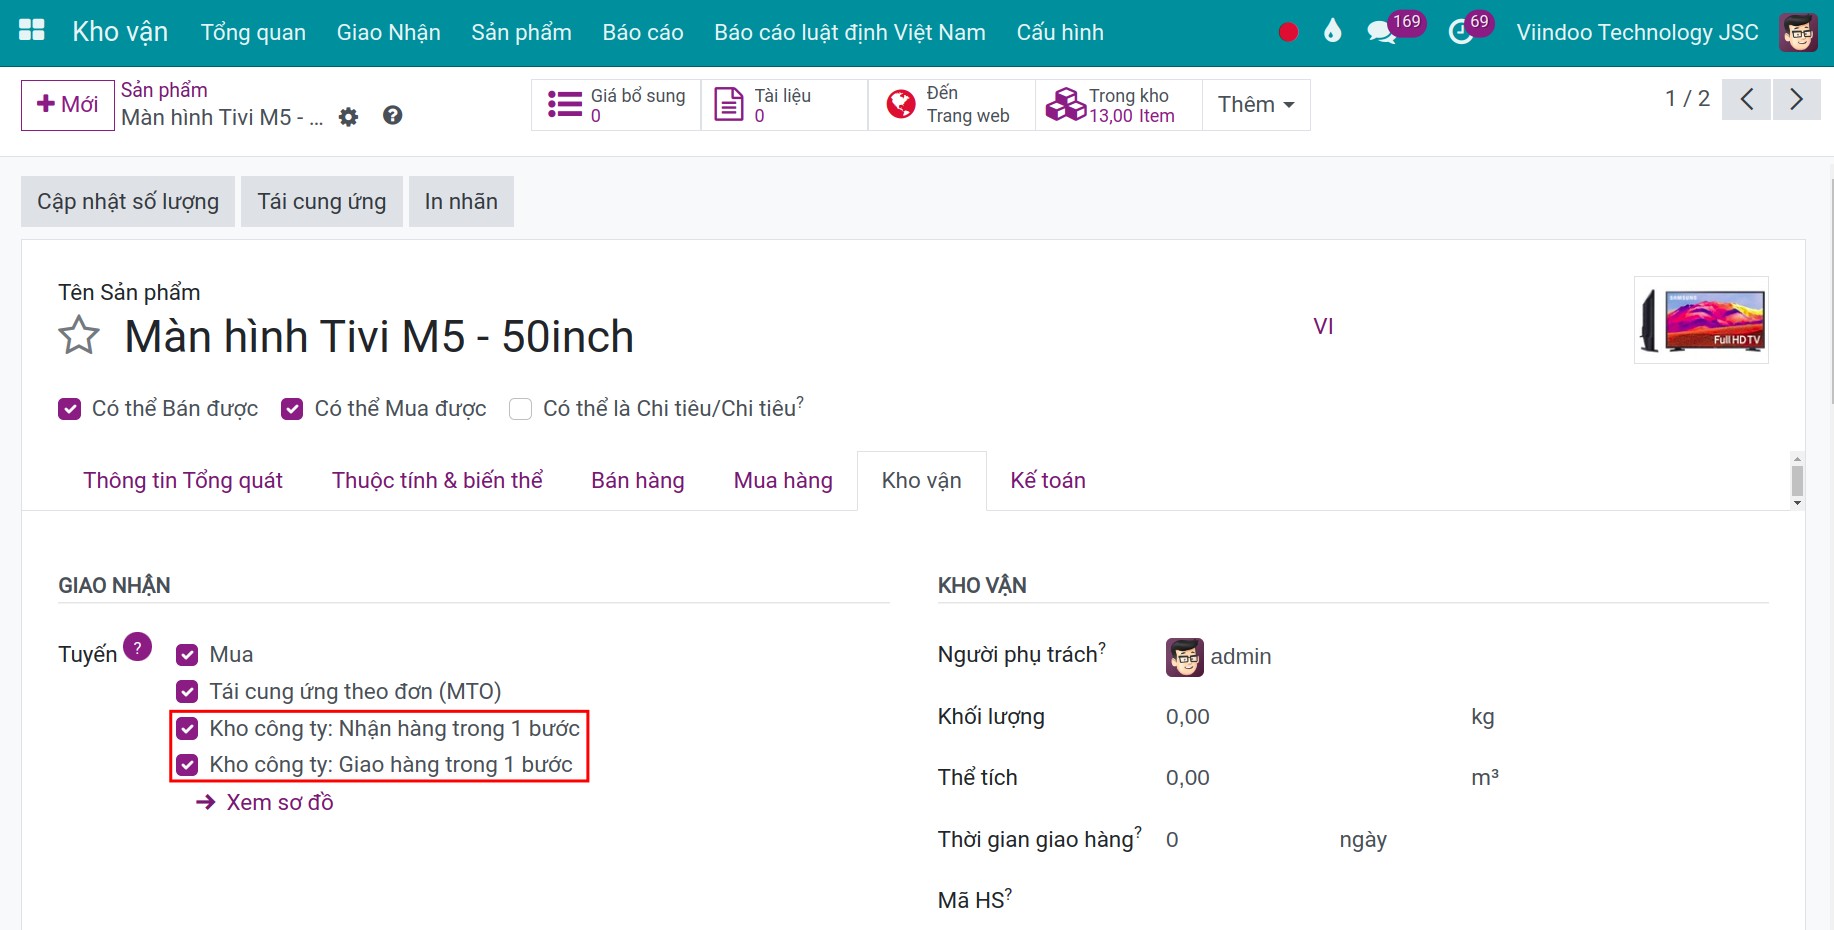
Task: Open the 'Cấu hình' menu
Action: [x=1059, y=32]
